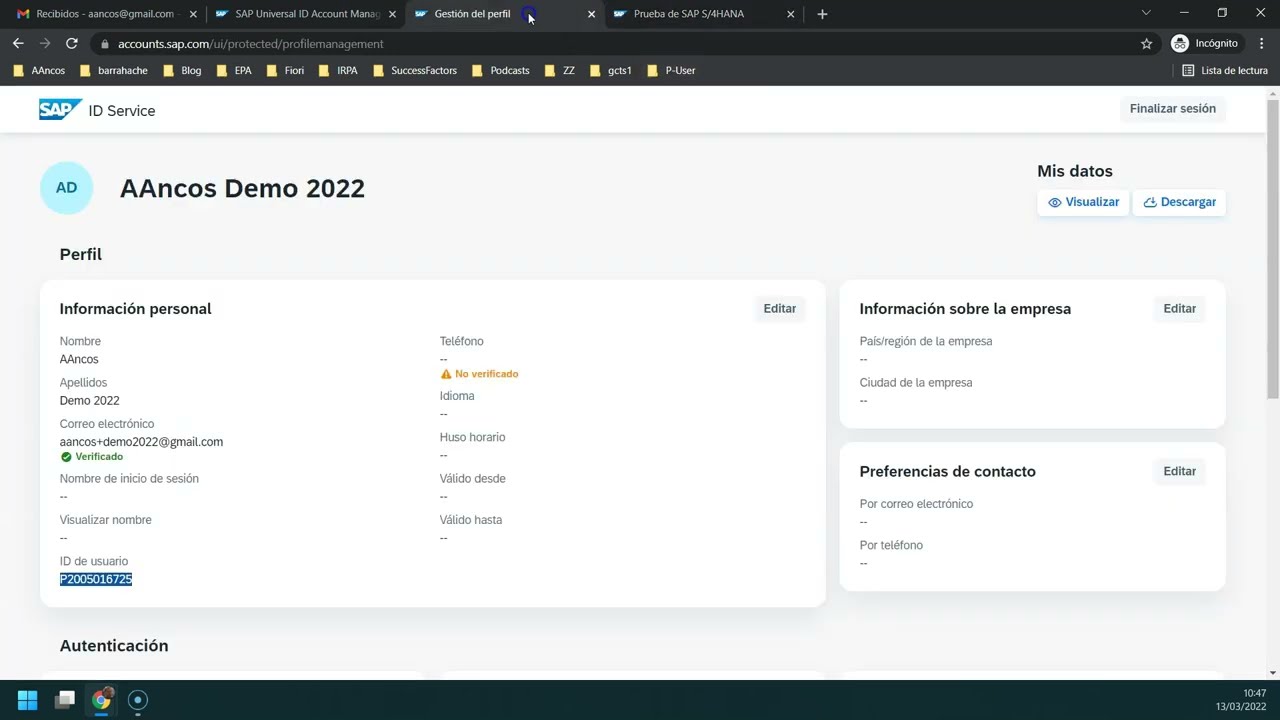
Task: Select the user ID P2005016725
Action: (x=96, y=580)
